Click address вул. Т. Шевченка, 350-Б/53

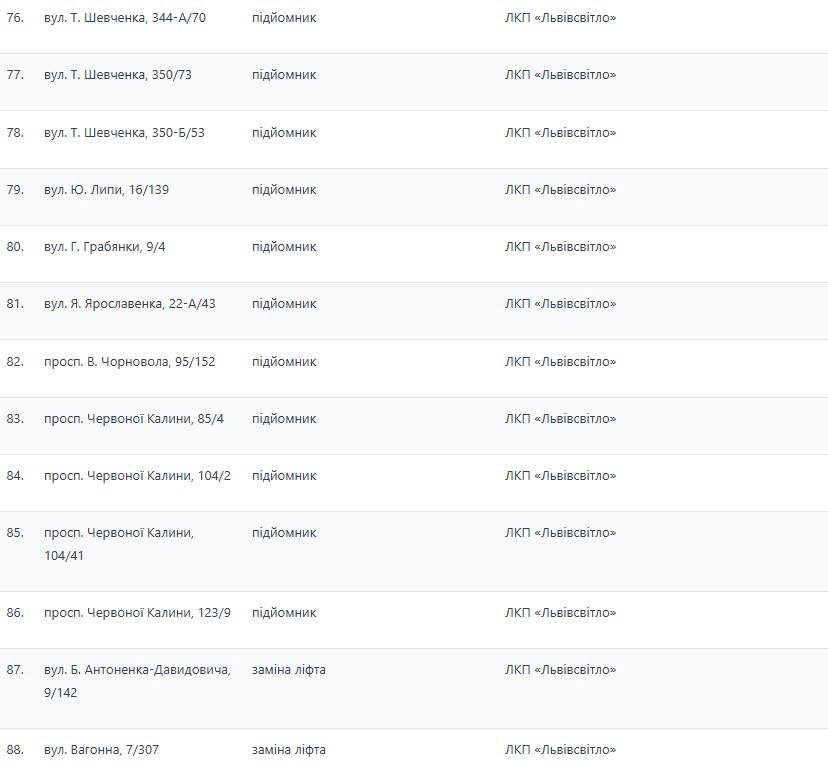point(124,133)
